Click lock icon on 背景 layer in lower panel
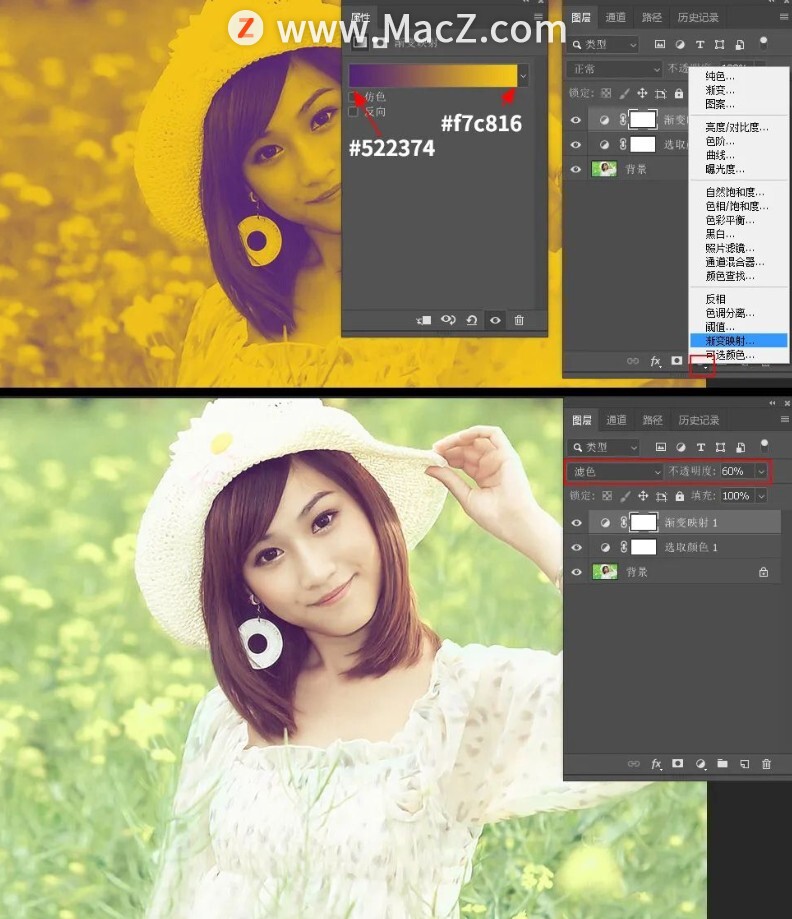 click(x=763, y=571)
